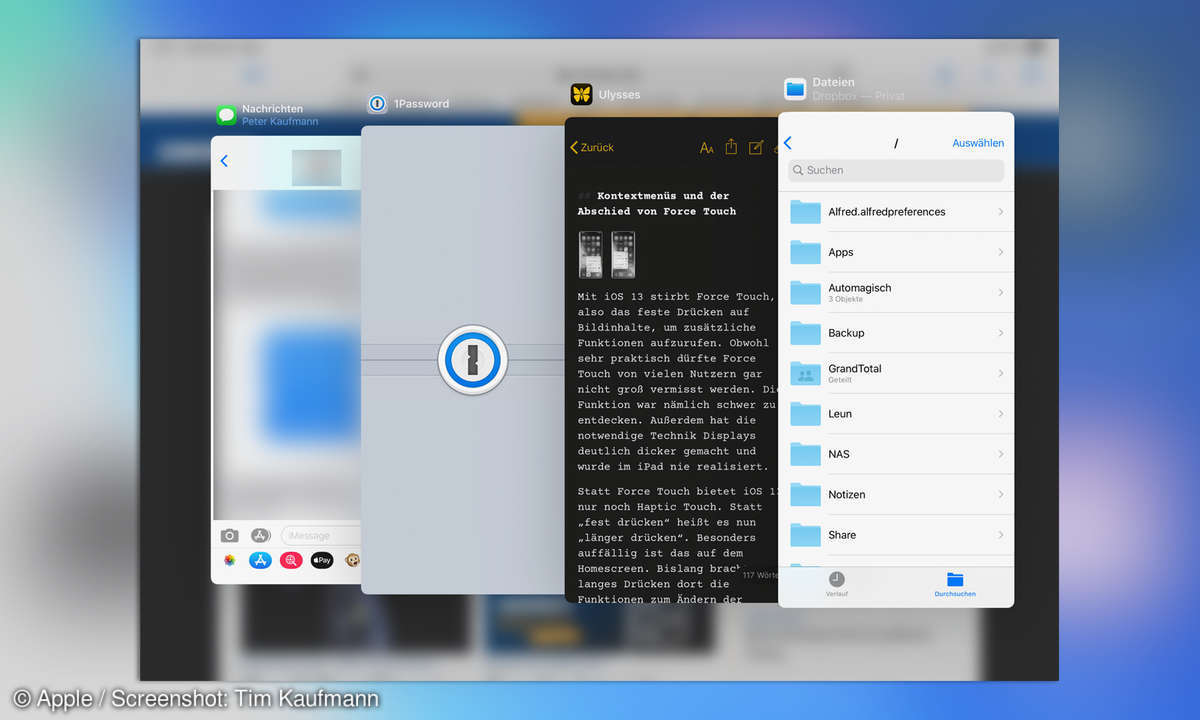Expand chevron on Share row
Screen dimensions: 1200x720
(x=1000, y=535)
